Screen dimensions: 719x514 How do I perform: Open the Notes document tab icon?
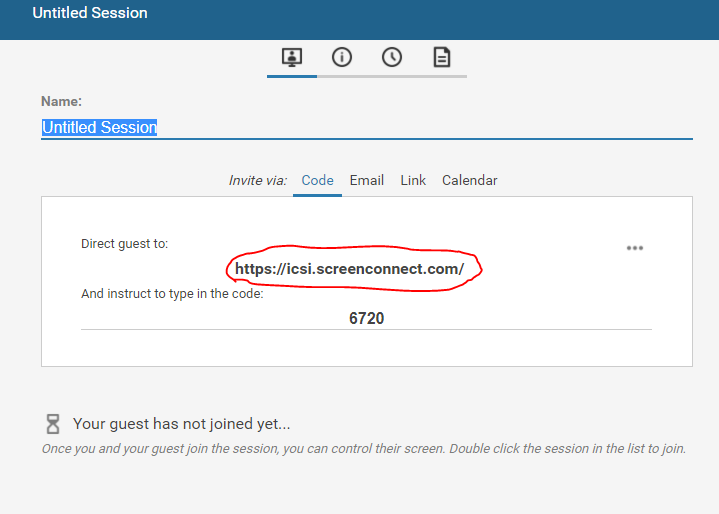(x=442, y=57)
